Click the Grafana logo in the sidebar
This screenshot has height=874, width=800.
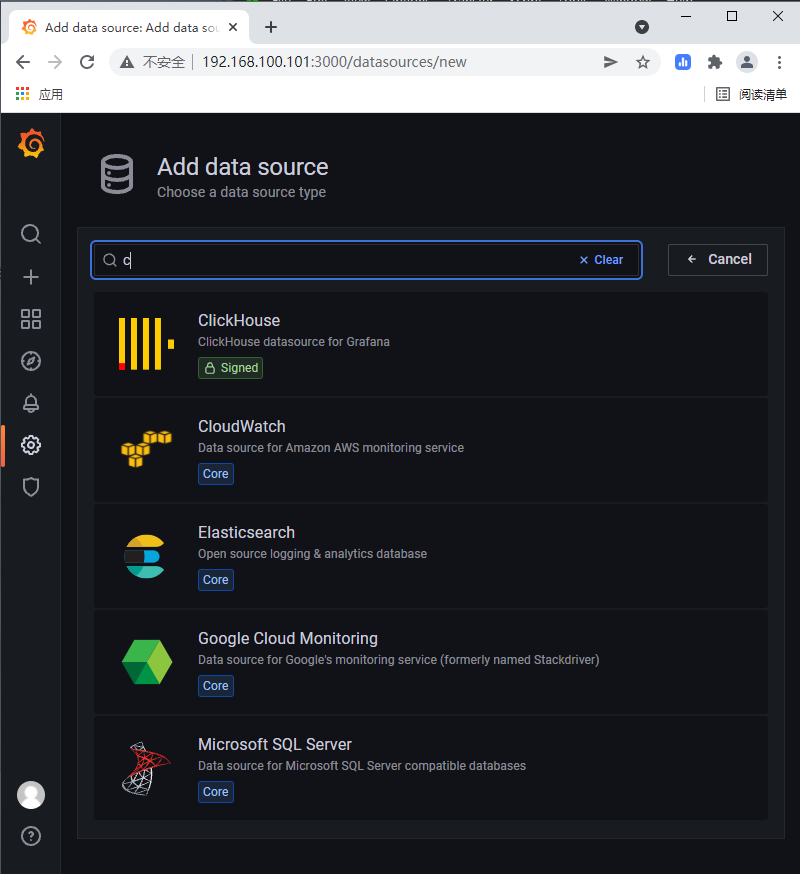31,143
